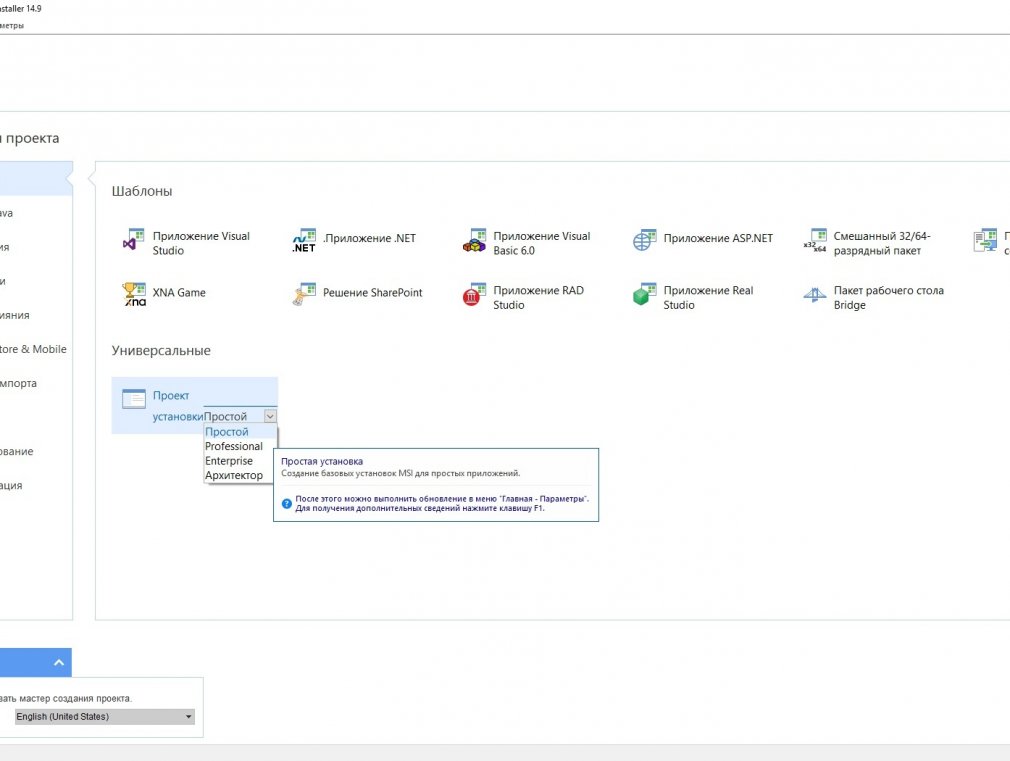Screen dimensions: 1010x761
Task: Click 'Пакет рабочего стола Bridge' label
Action: [889, 298]
